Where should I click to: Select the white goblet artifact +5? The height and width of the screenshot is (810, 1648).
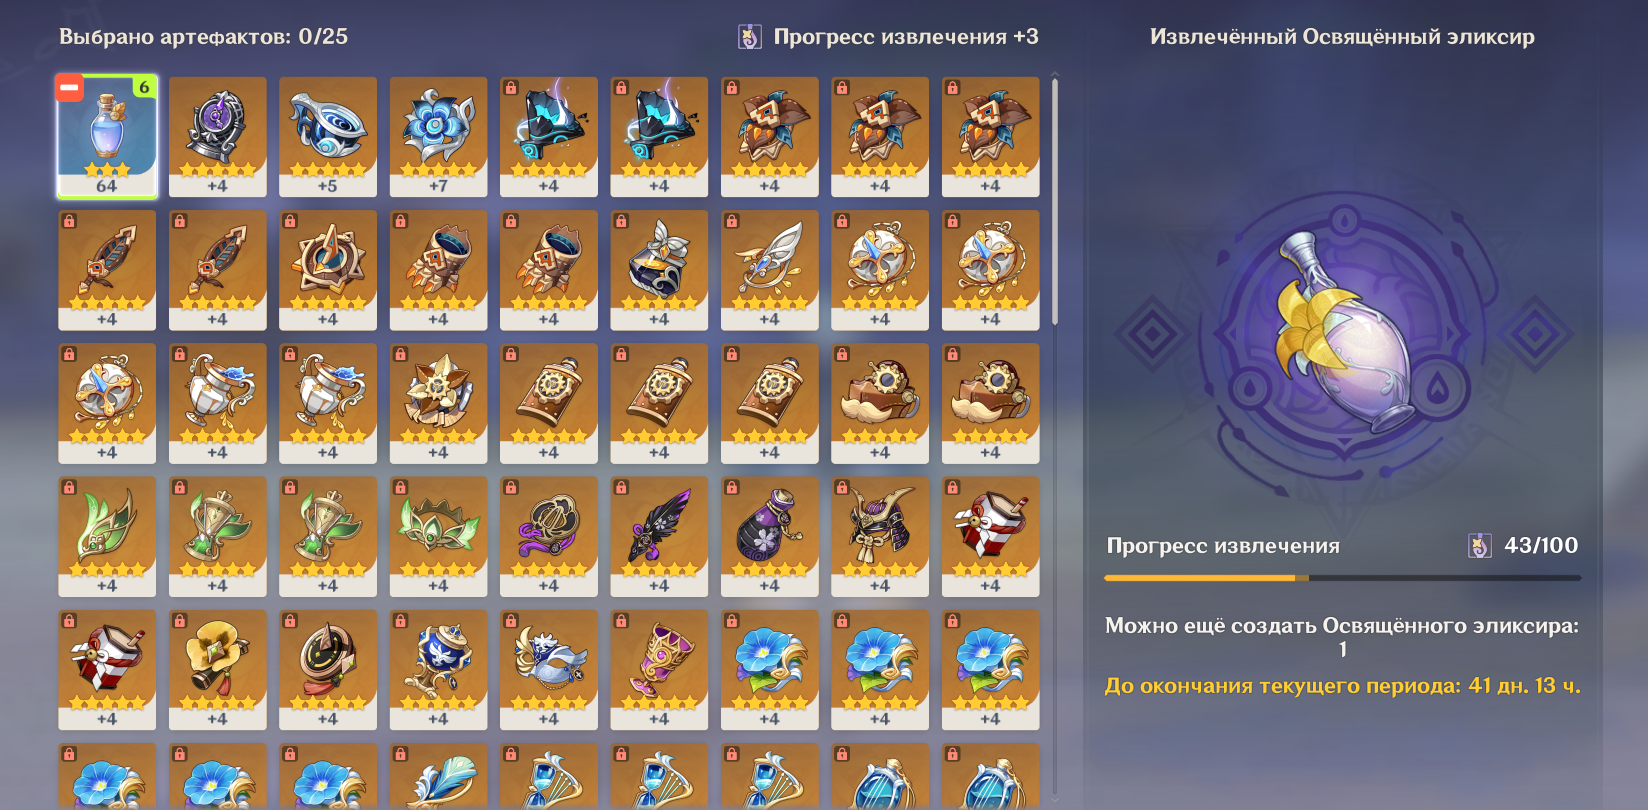pos(328,137)
